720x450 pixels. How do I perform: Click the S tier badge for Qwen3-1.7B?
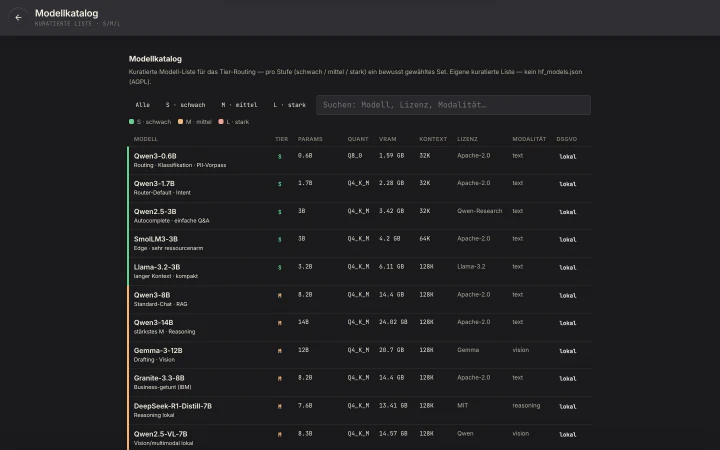tap(280, 184)
